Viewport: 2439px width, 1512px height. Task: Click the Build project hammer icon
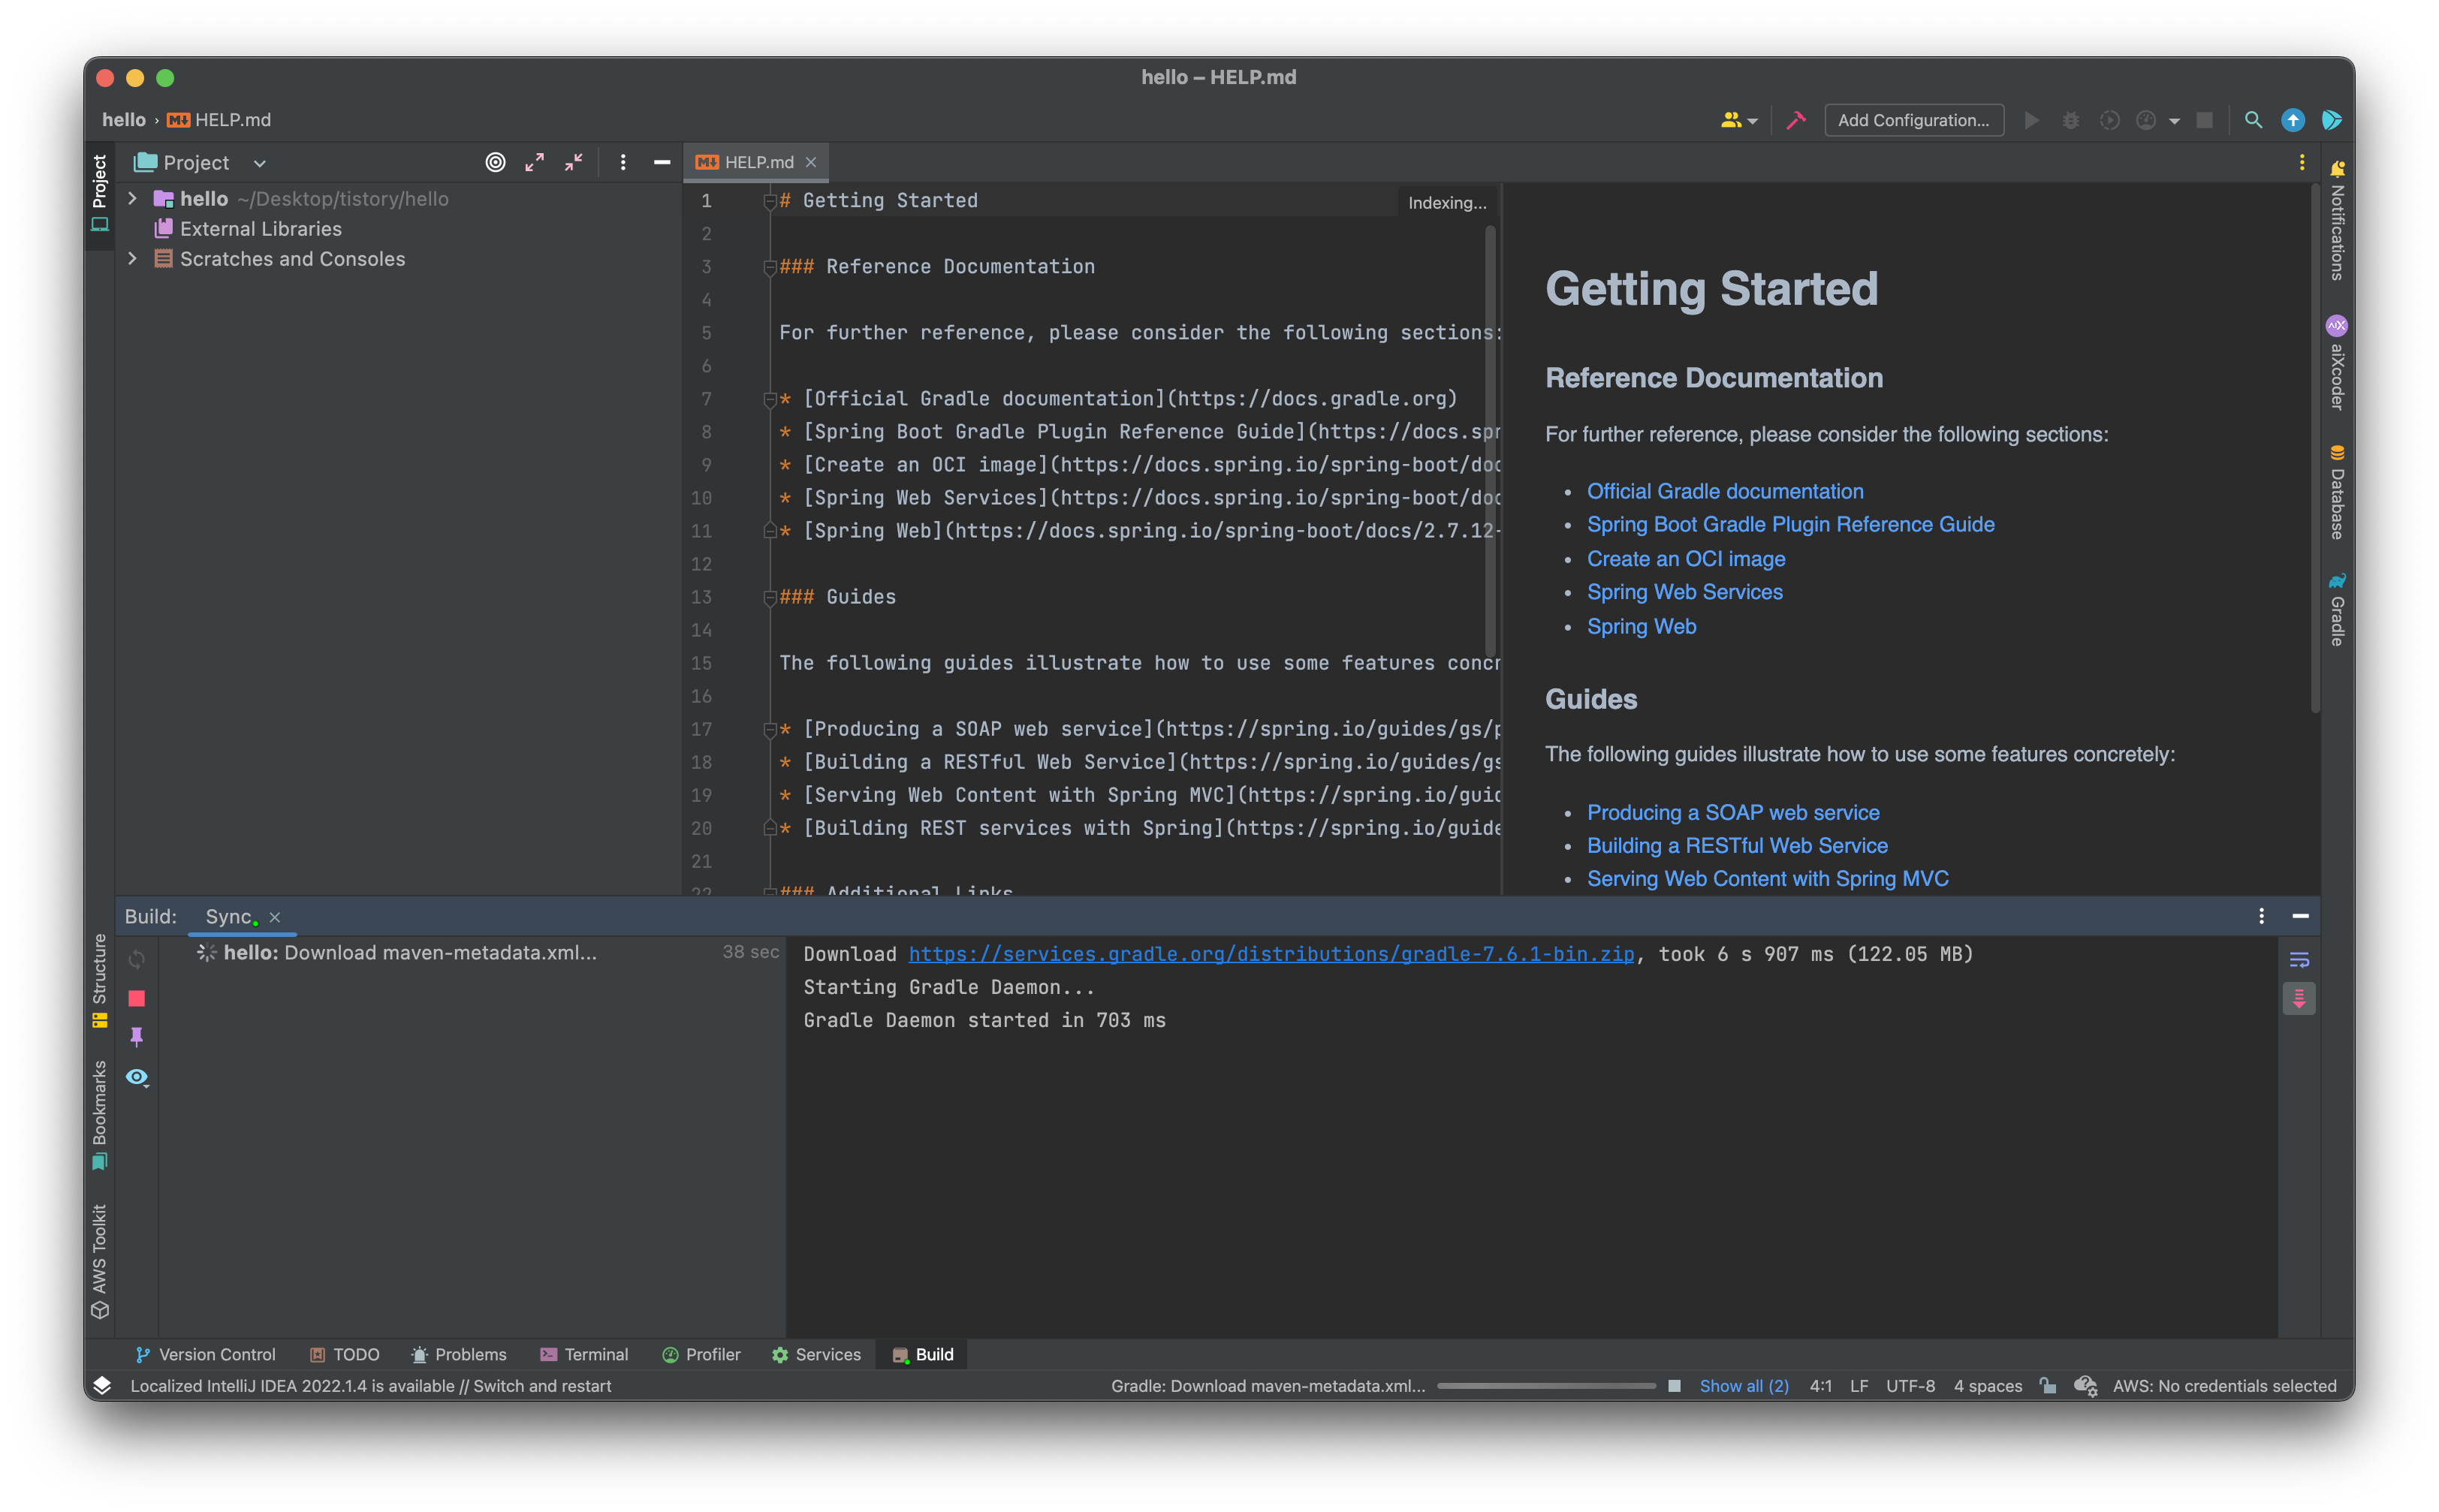(x=1796, y=120)
